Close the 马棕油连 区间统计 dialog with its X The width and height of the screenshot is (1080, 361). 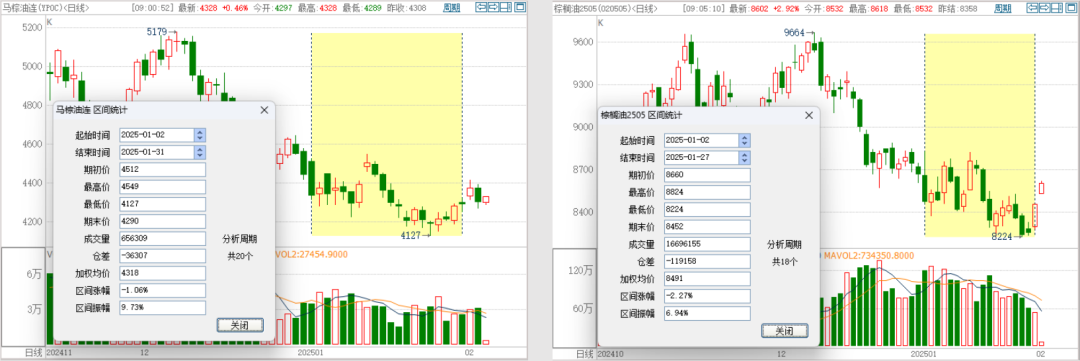coord(264,110)
